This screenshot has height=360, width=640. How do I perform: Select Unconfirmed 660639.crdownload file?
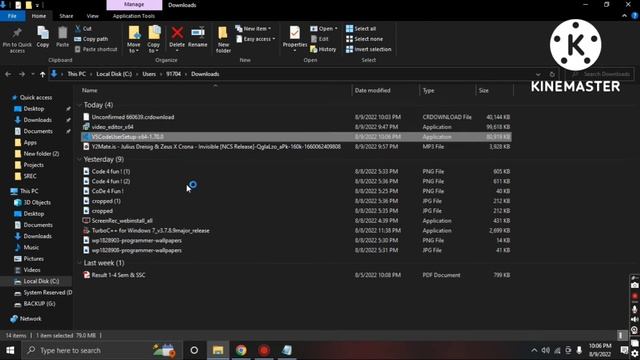(x=133, y=117)
